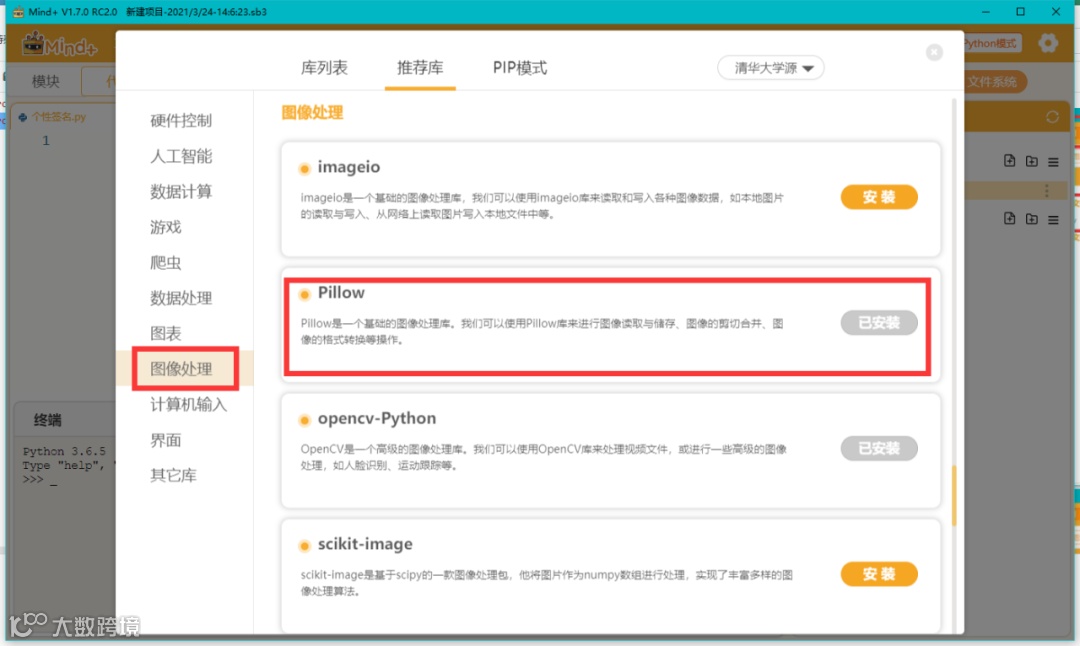This screenshot has width=1080, height=646.
Task: Click the upper new file icon
Action: click(x=1009, y=160)
